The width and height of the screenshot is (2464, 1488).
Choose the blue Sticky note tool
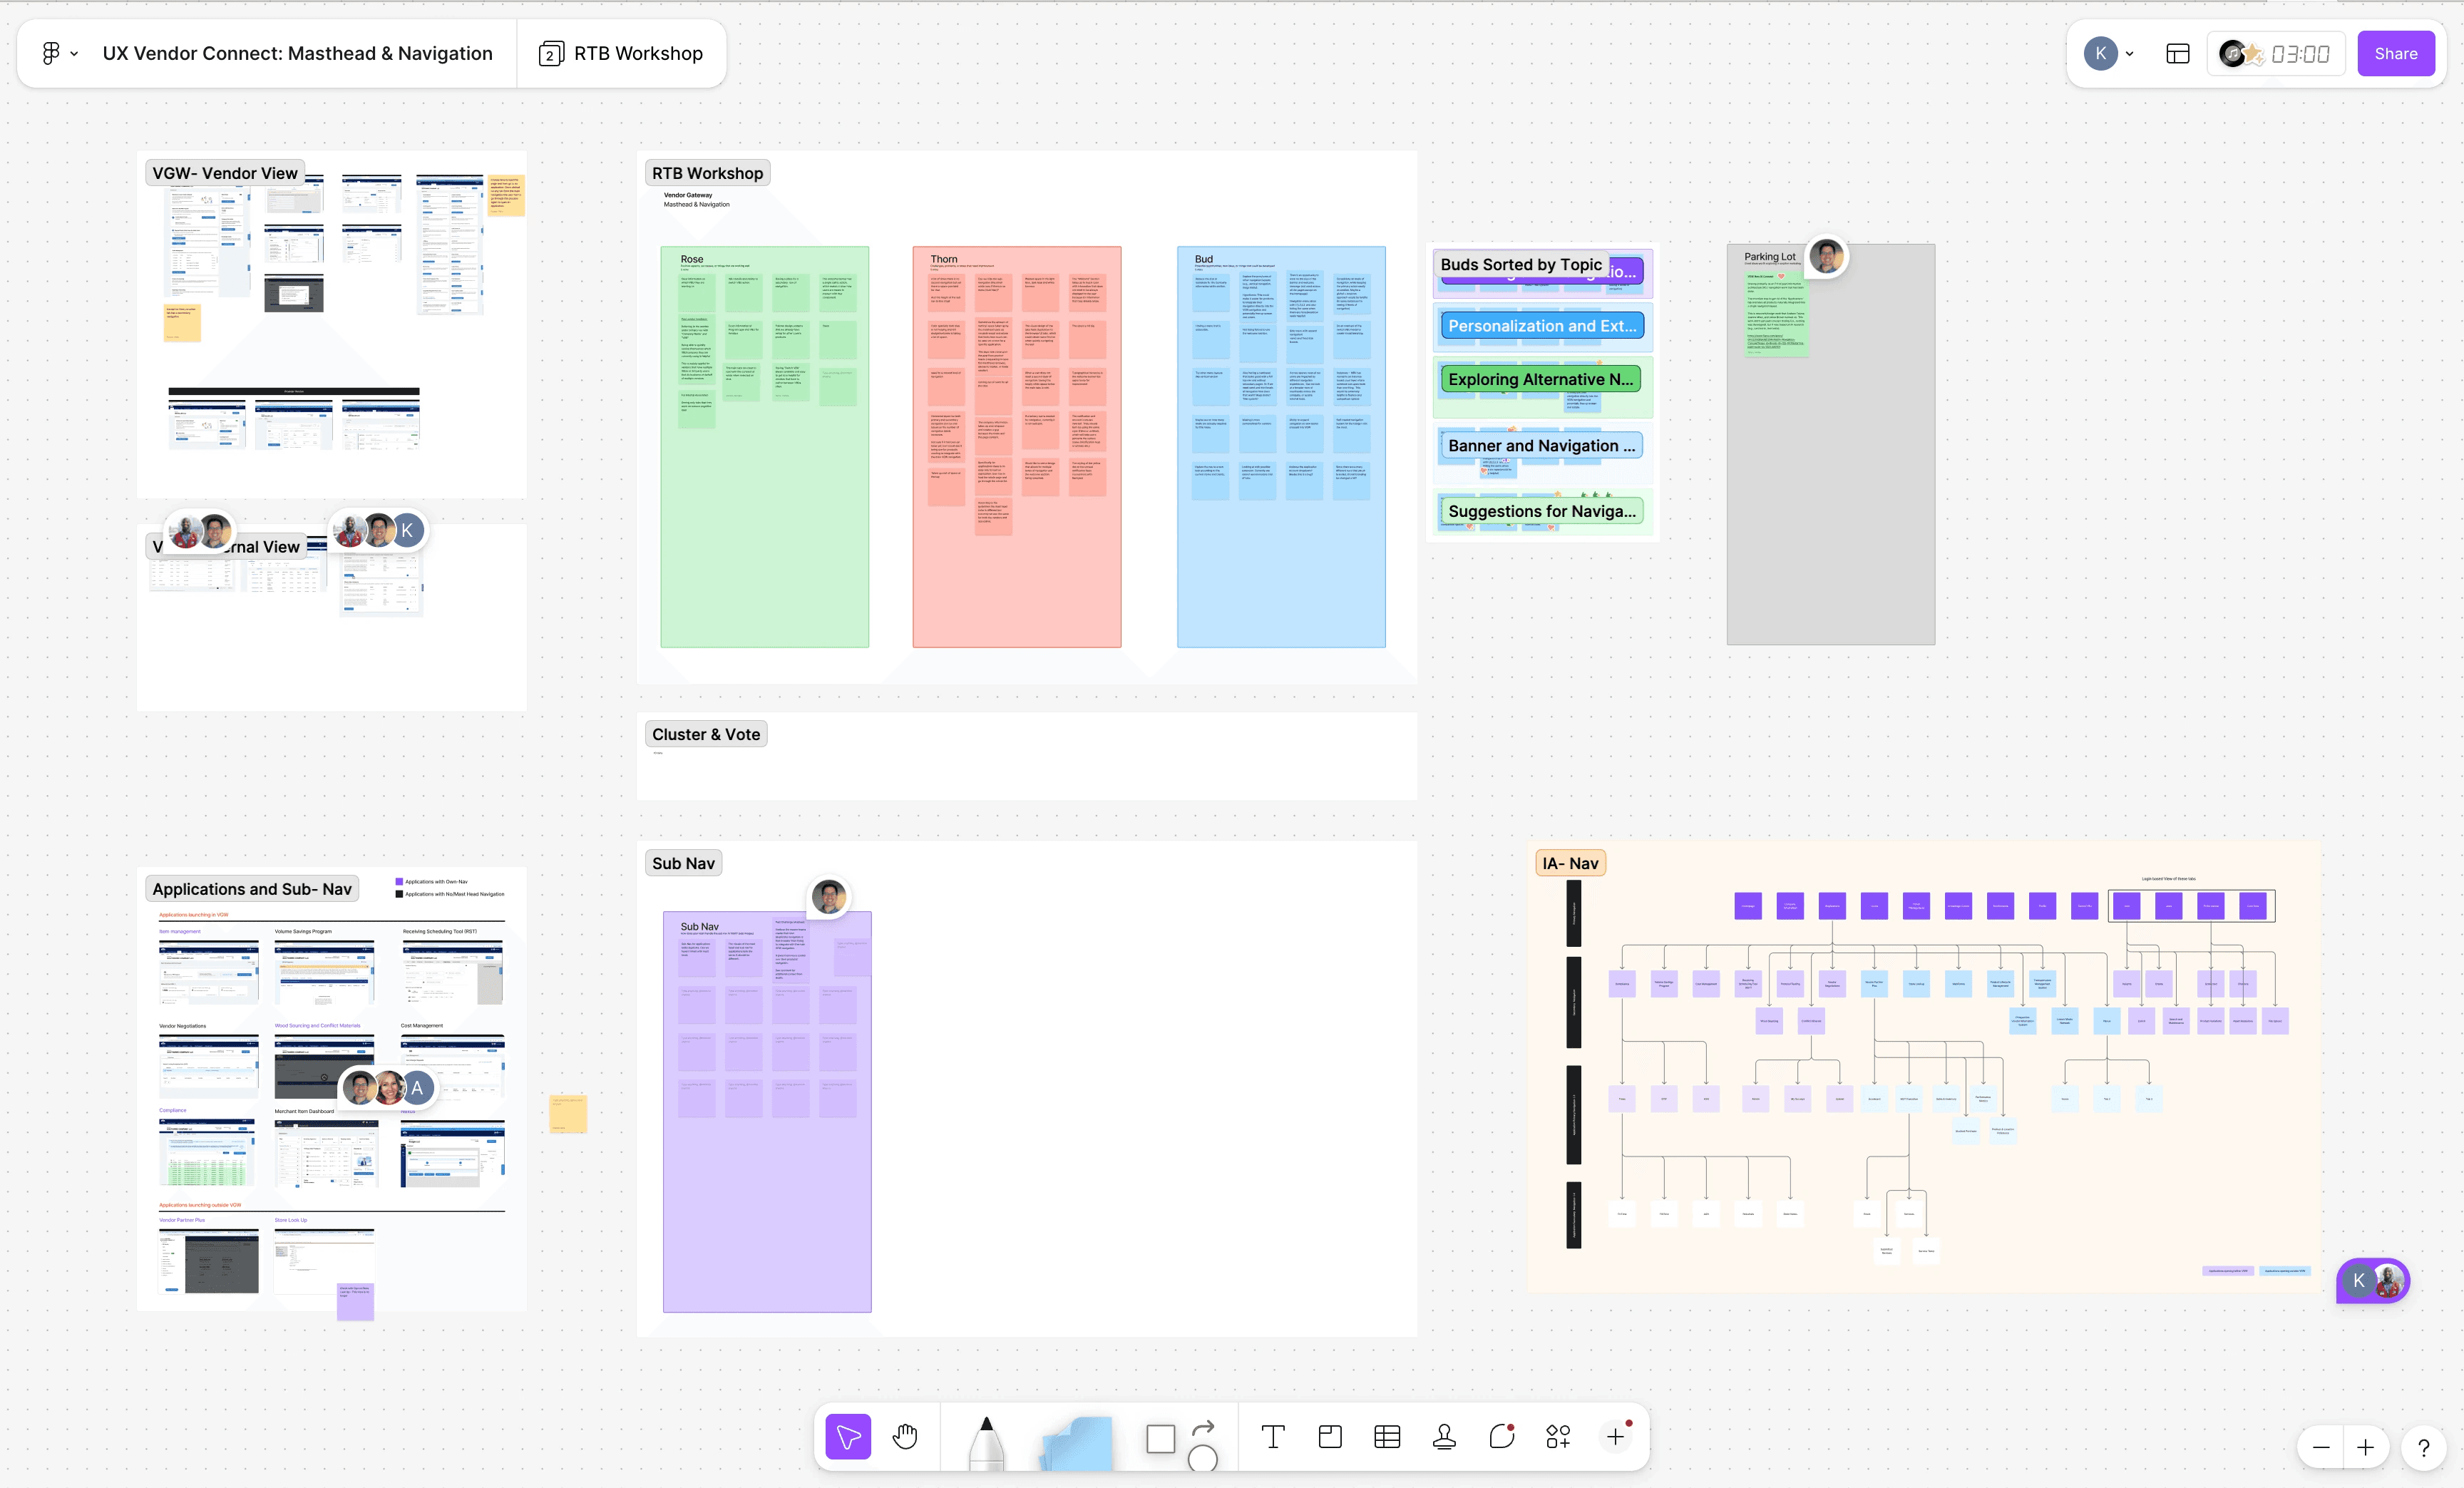pyautogui.click(x=1077, y=1442)
